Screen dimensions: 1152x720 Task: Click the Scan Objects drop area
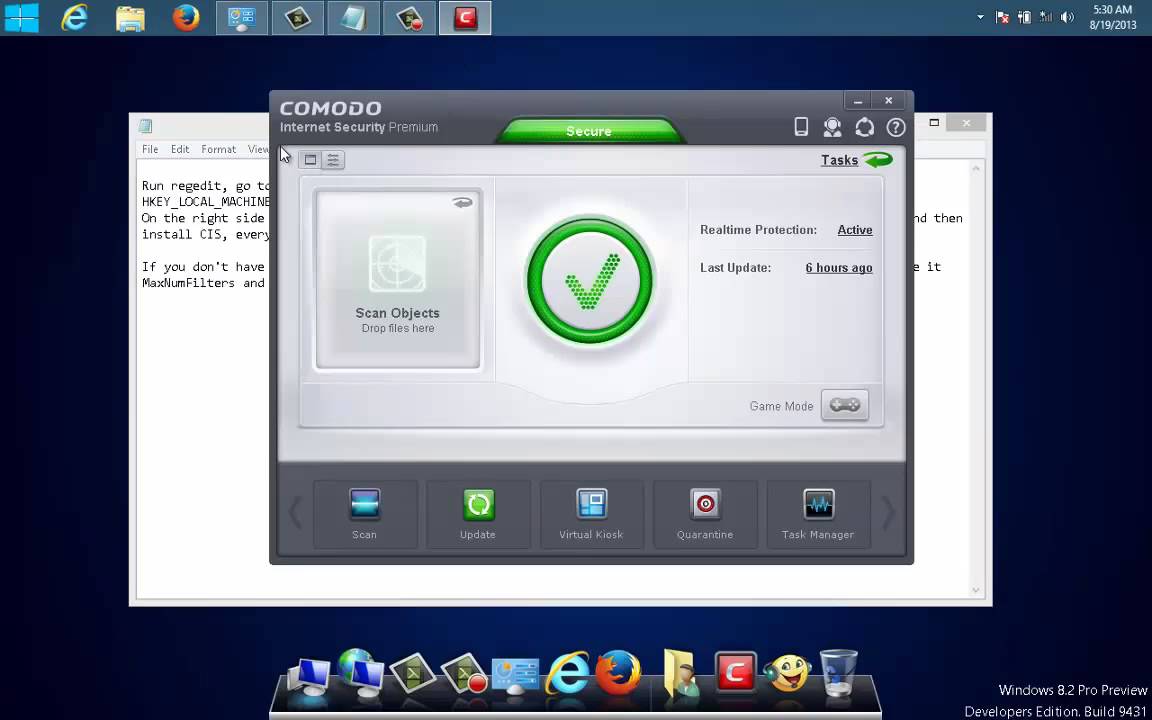coord(397,279)
